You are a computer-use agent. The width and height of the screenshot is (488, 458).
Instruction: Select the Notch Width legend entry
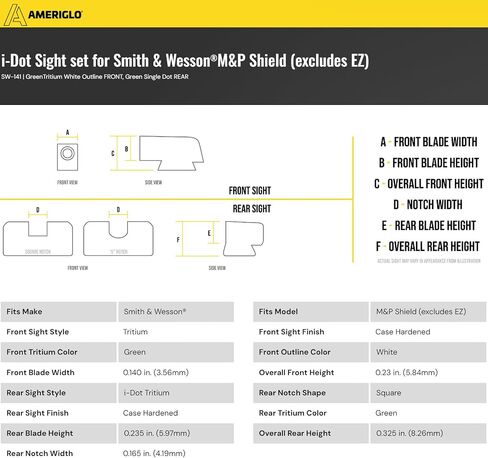pos(428,205)
